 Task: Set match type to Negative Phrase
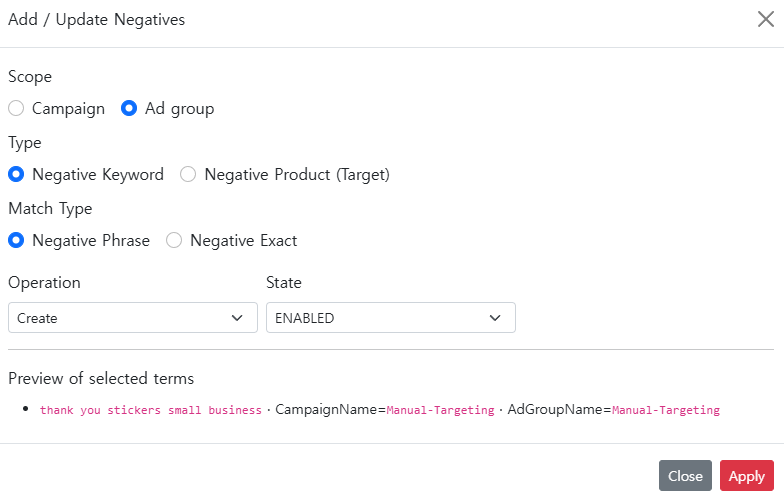pos(16,241)
